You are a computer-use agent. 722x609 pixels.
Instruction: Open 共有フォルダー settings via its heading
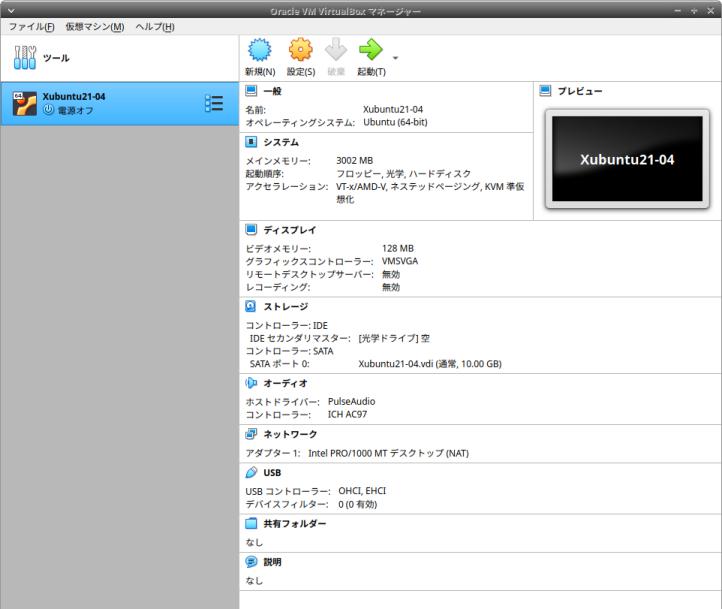(295, 524)
